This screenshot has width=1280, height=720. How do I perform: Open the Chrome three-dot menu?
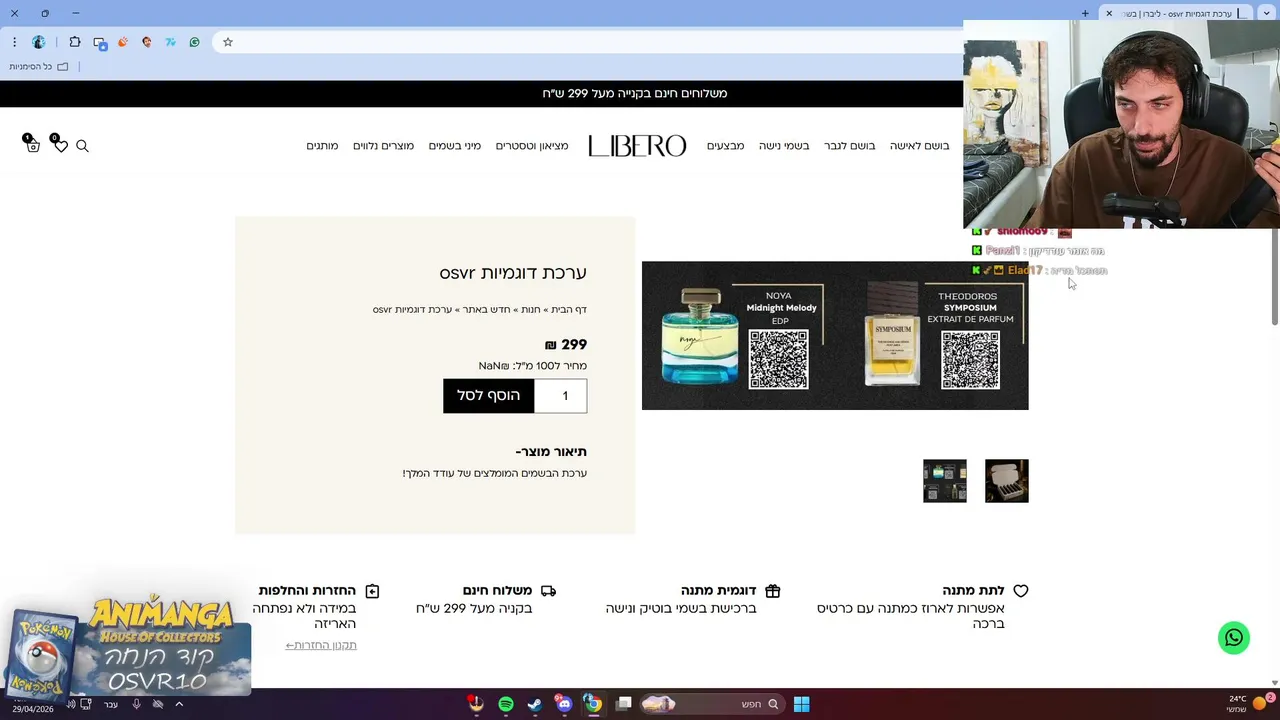[14, 42]
